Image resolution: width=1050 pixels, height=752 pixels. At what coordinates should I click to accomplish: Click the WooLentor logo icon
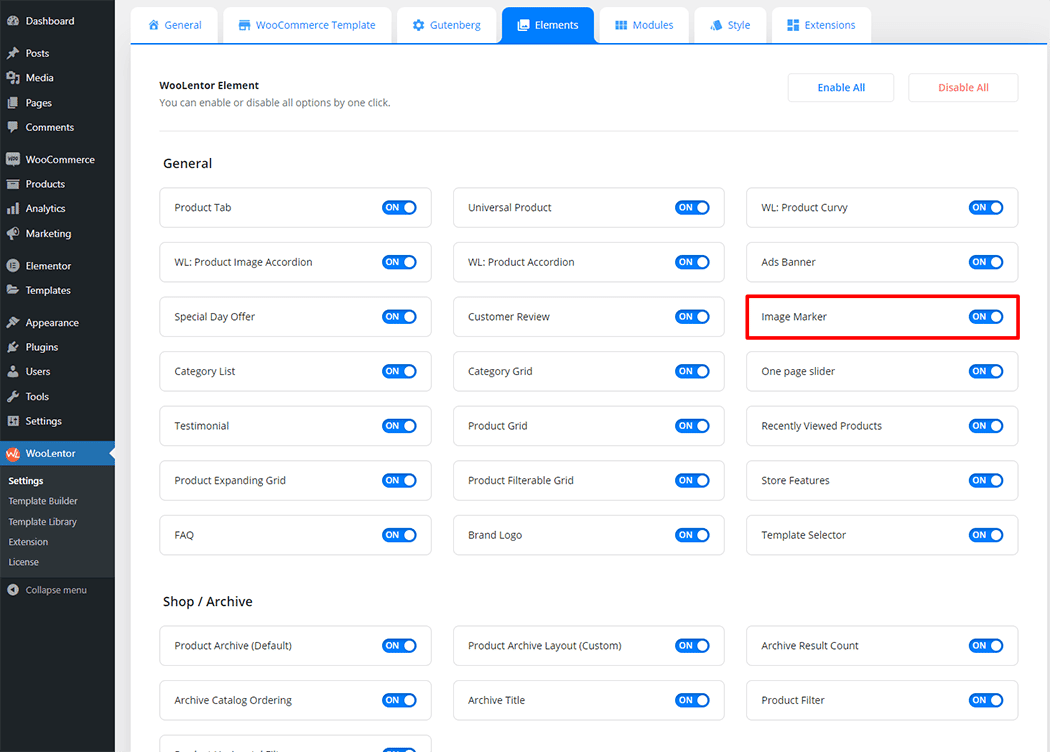pyautogui.click(x=13, y=453)
